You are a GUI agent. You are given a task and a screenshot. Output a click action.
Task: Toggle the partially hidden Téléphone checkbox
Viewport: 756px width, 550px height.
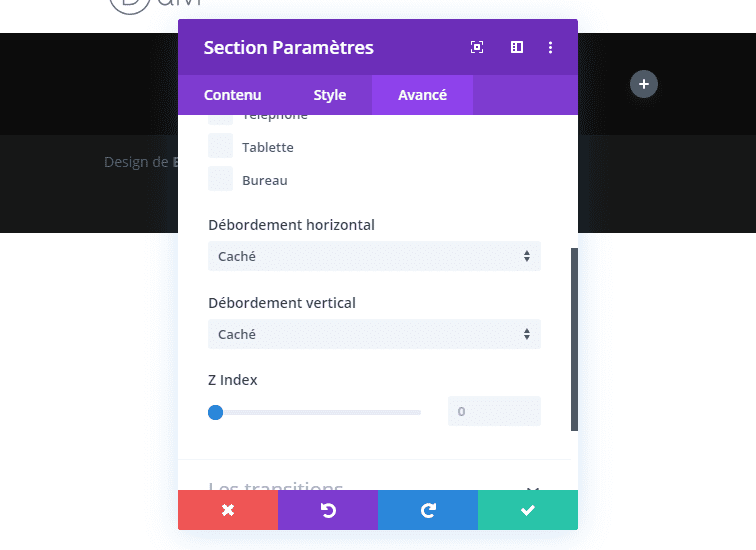tap(220, 120)
